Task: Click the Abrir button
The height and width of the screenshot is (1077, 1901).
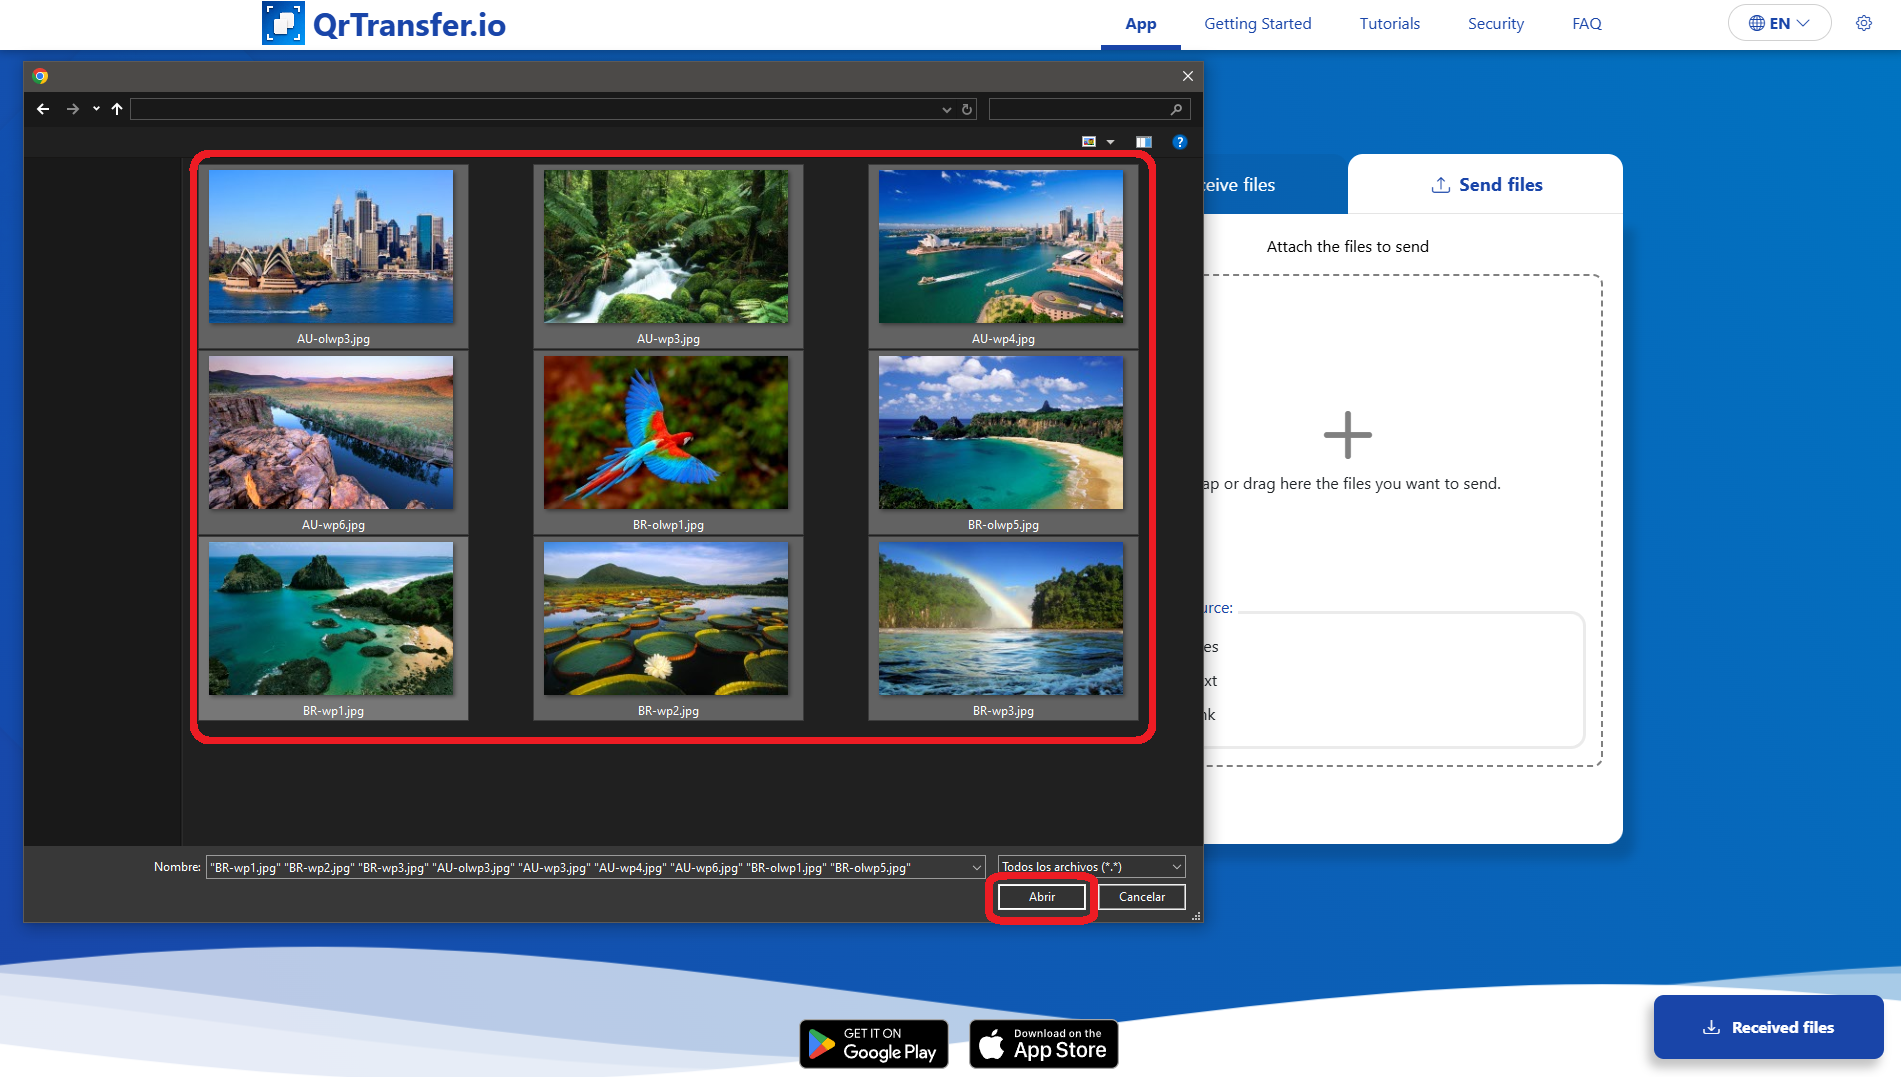Action: coord(1042,897)
